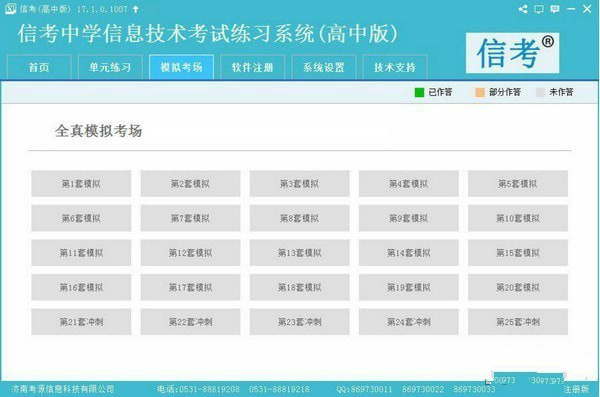The height and width of the screenshot is (397, 600).
Task: Start 第21套冲刺 exam
Action: pos(81,322)
